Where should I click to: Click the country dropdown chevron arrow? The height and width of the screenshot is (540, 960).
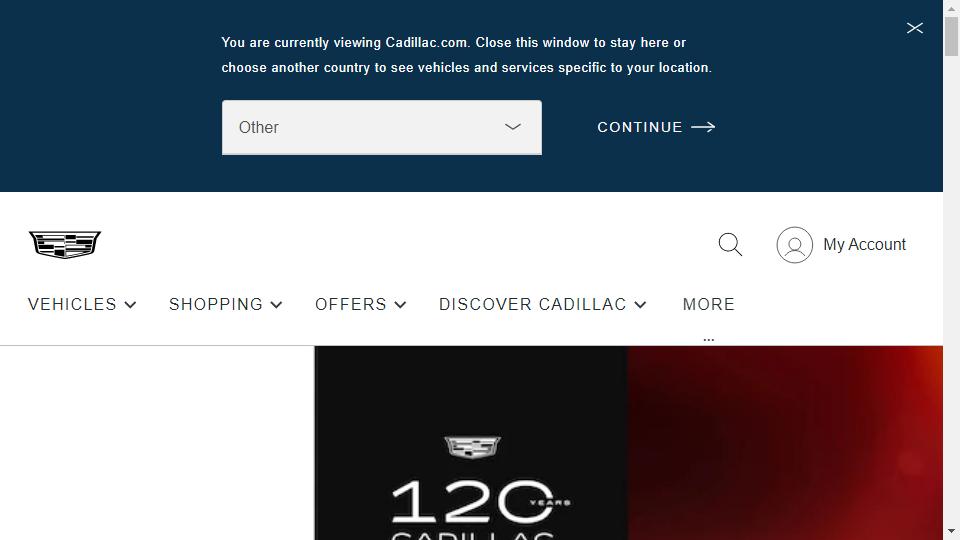click(512, 127)
